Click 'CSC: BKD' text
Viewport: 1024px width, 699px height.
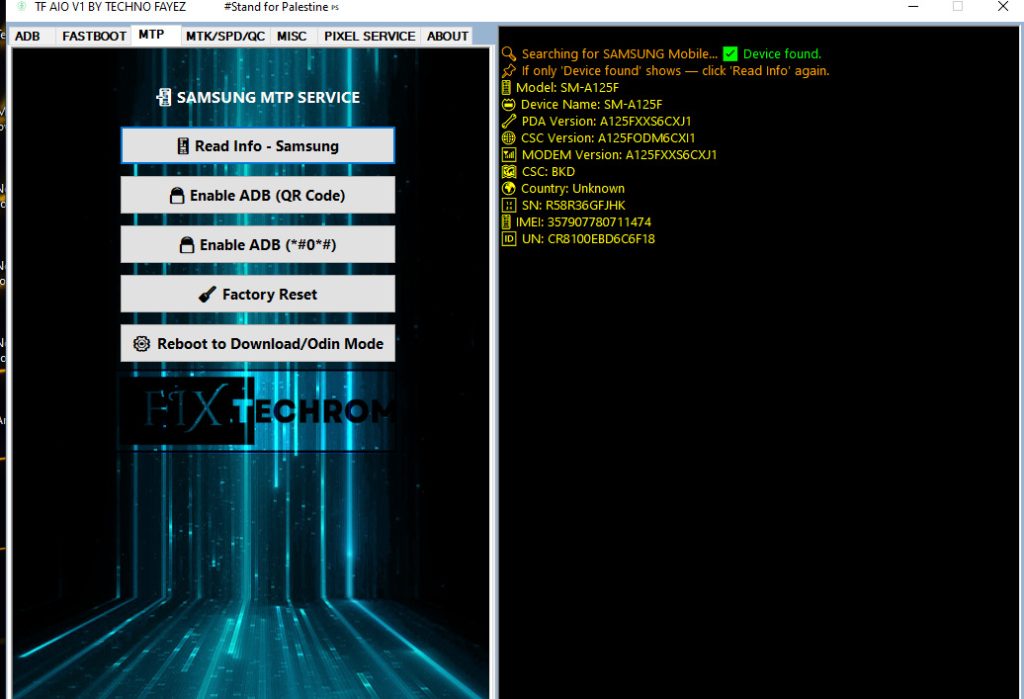click(x=549, y=172)
